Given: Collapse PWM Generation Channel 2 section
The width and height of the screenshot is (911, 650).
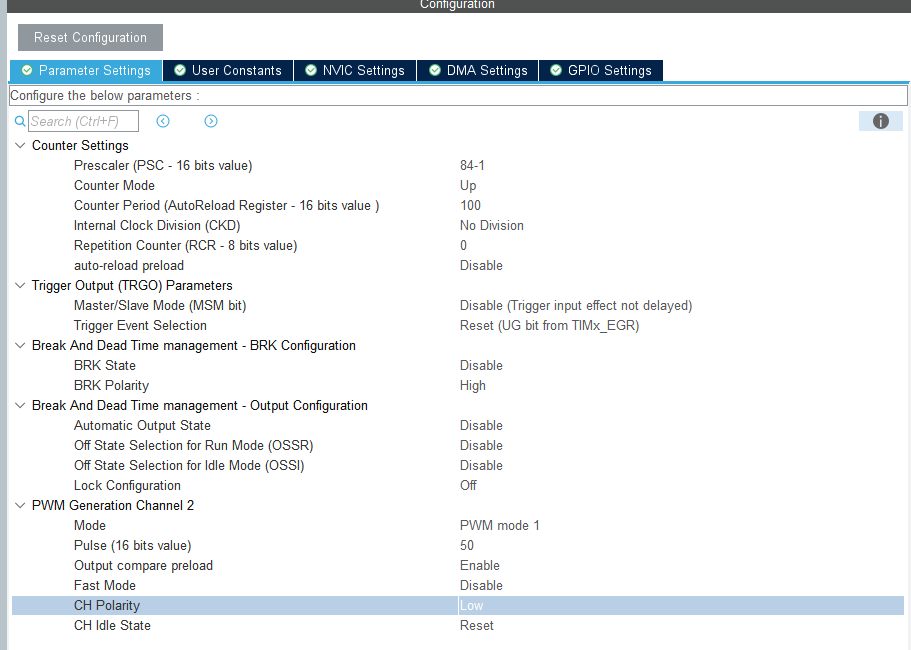Looking at the screenshot, I should click(20, 505).
